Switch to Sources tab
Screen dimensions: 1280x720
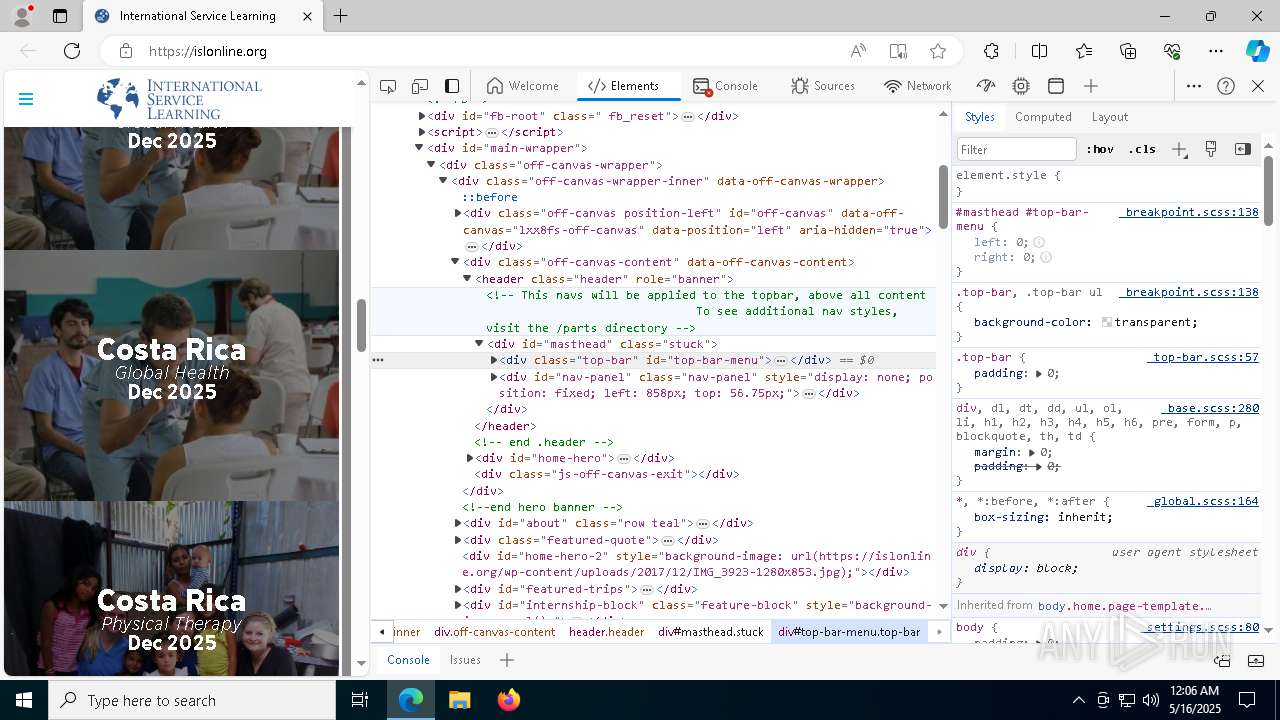tap(823, 86)
